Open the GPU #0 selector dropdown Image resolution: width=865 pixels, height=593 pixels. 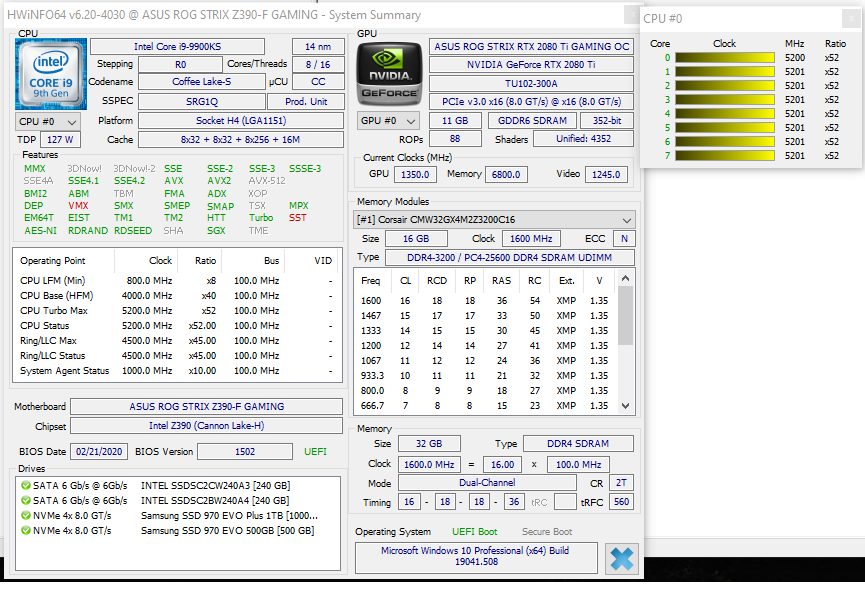coord(388,120)
